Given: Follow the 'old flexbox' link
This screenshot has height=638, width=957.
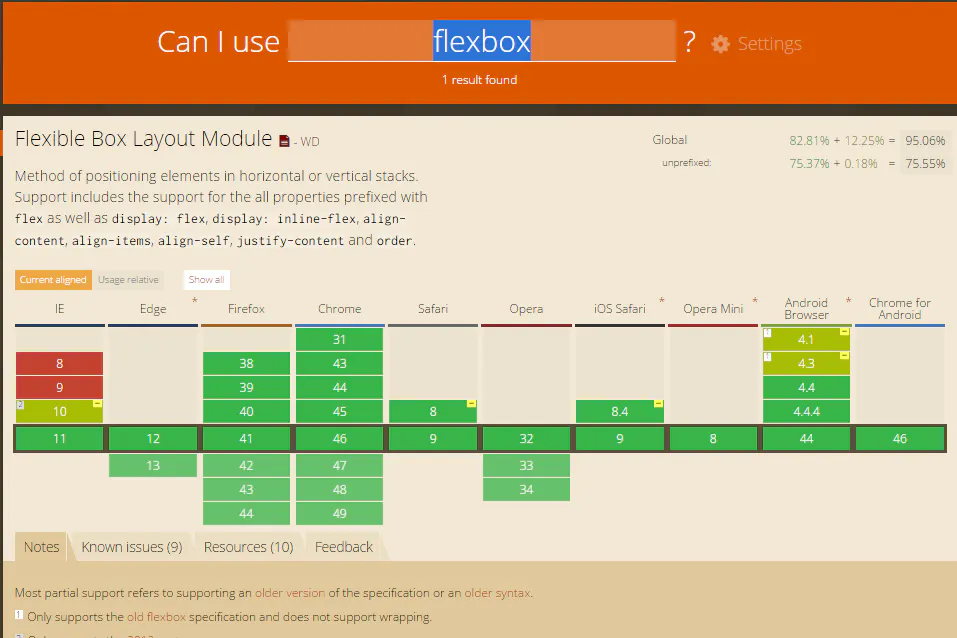Looking at the screenshot, I should 156,617.
